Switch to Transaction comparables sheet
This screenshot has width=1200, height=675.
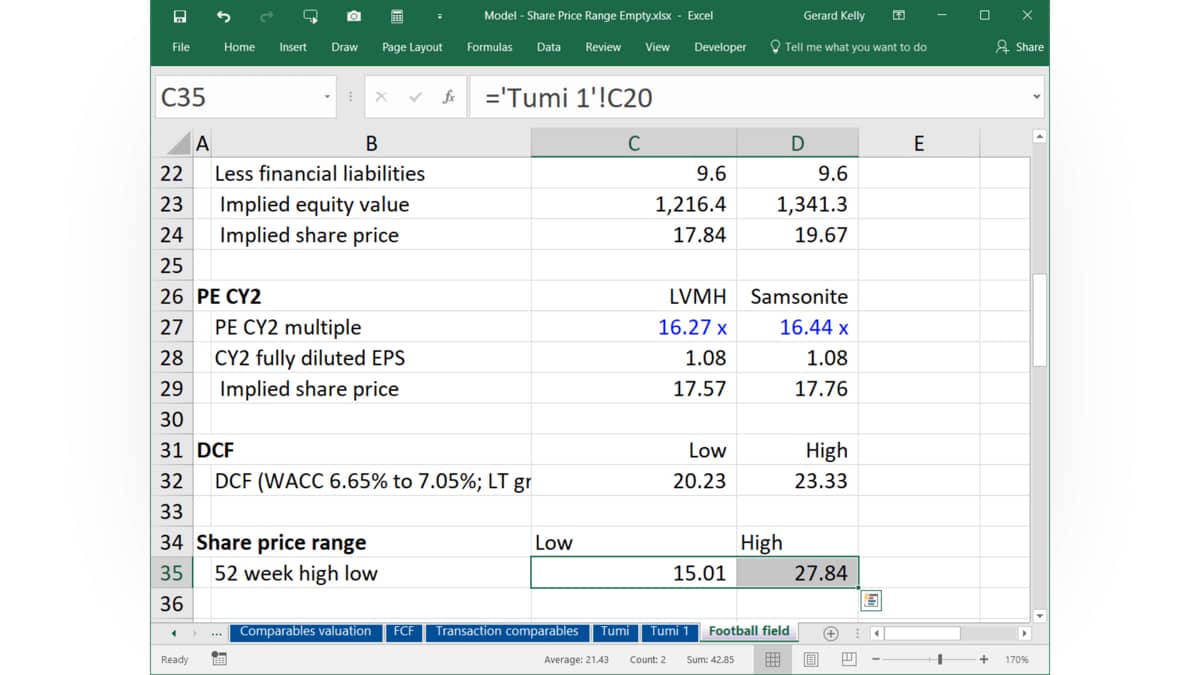click(507, 631)
